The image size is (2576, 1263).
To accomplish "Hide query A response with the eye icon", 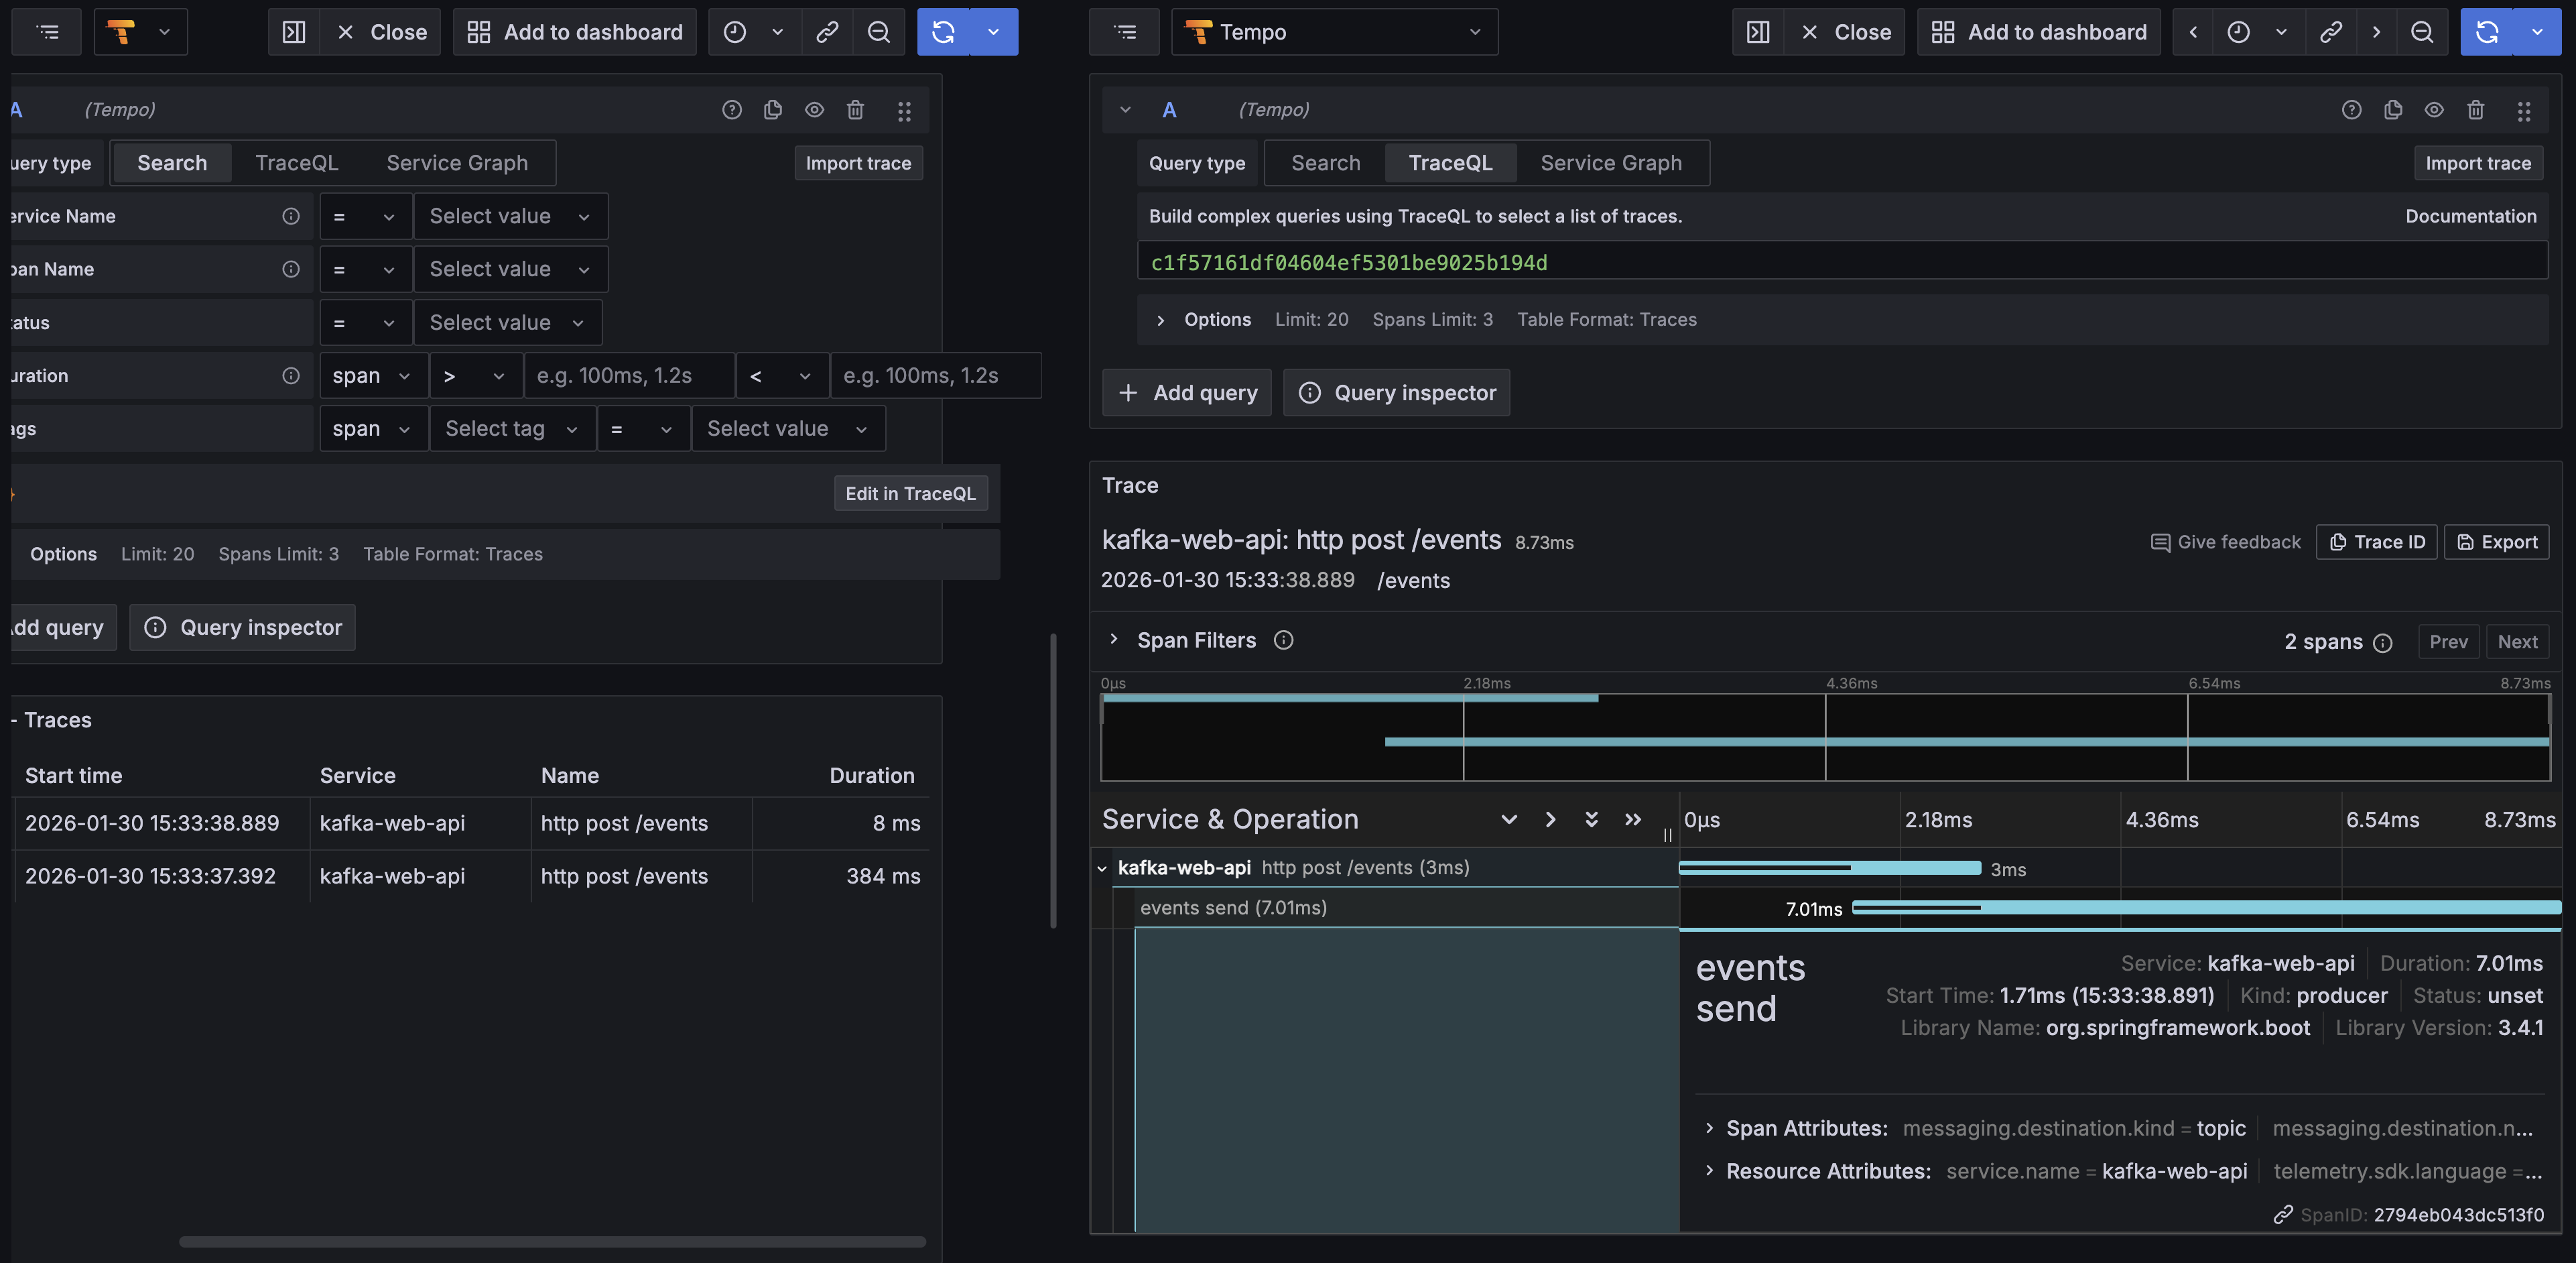I will coord(814,110).
